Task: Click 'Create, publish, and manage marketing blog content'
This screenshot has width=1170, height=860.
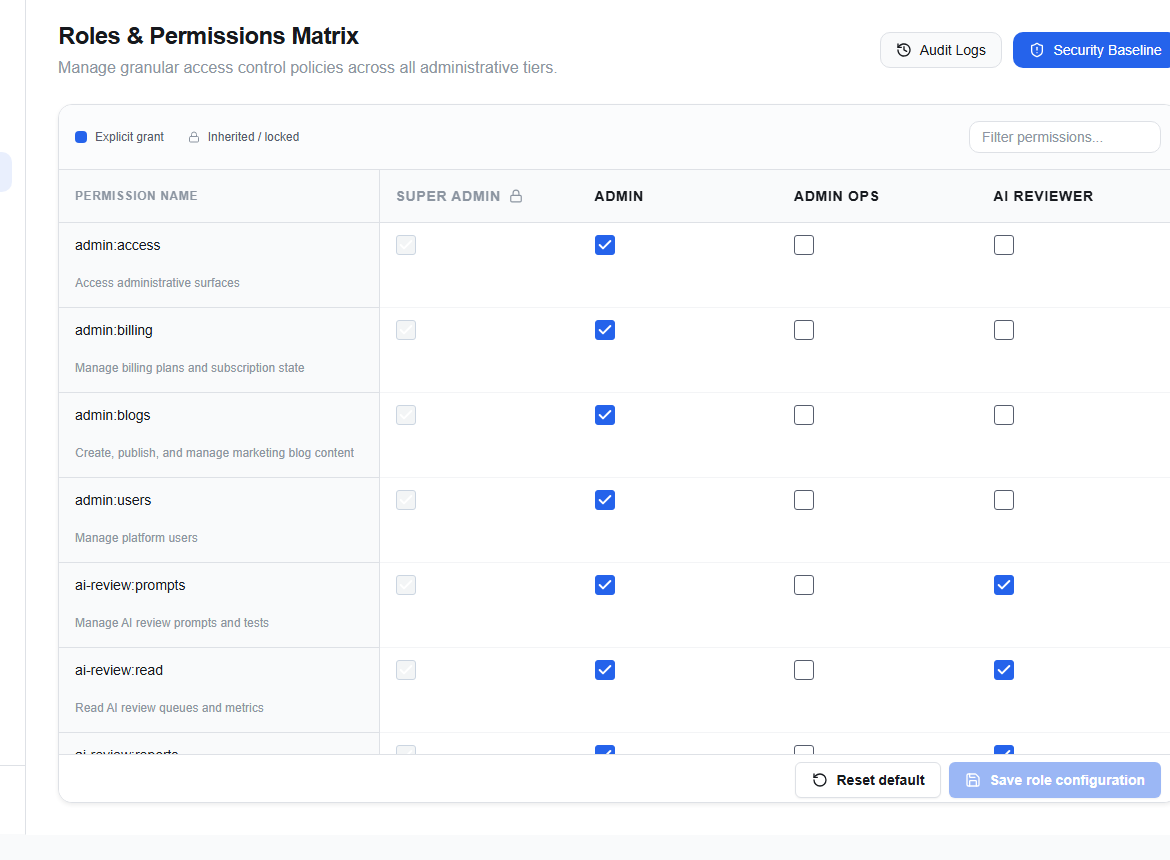Action: click(x=215, y=453)
